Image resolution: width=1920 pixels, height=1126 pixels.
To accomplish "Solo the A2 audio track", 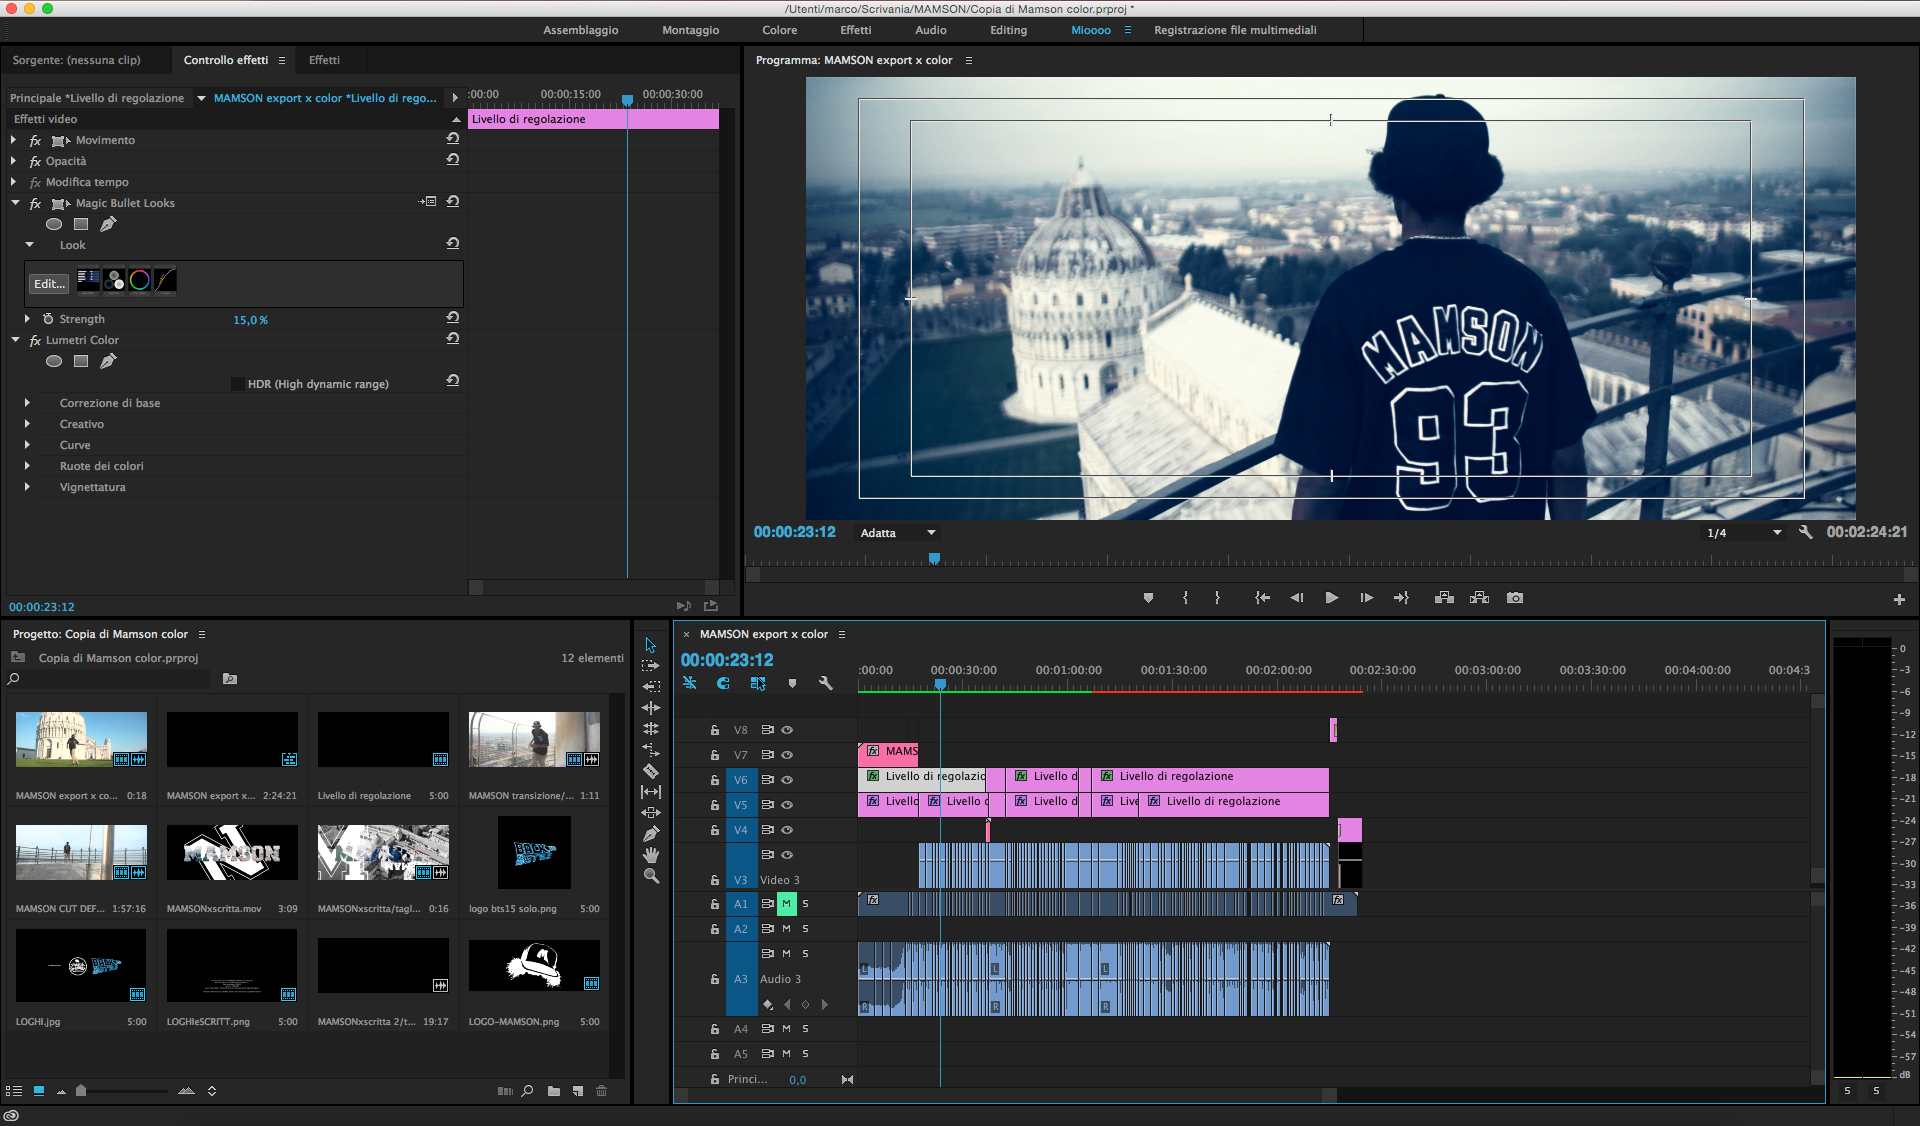I will click(x=805, y=929).
